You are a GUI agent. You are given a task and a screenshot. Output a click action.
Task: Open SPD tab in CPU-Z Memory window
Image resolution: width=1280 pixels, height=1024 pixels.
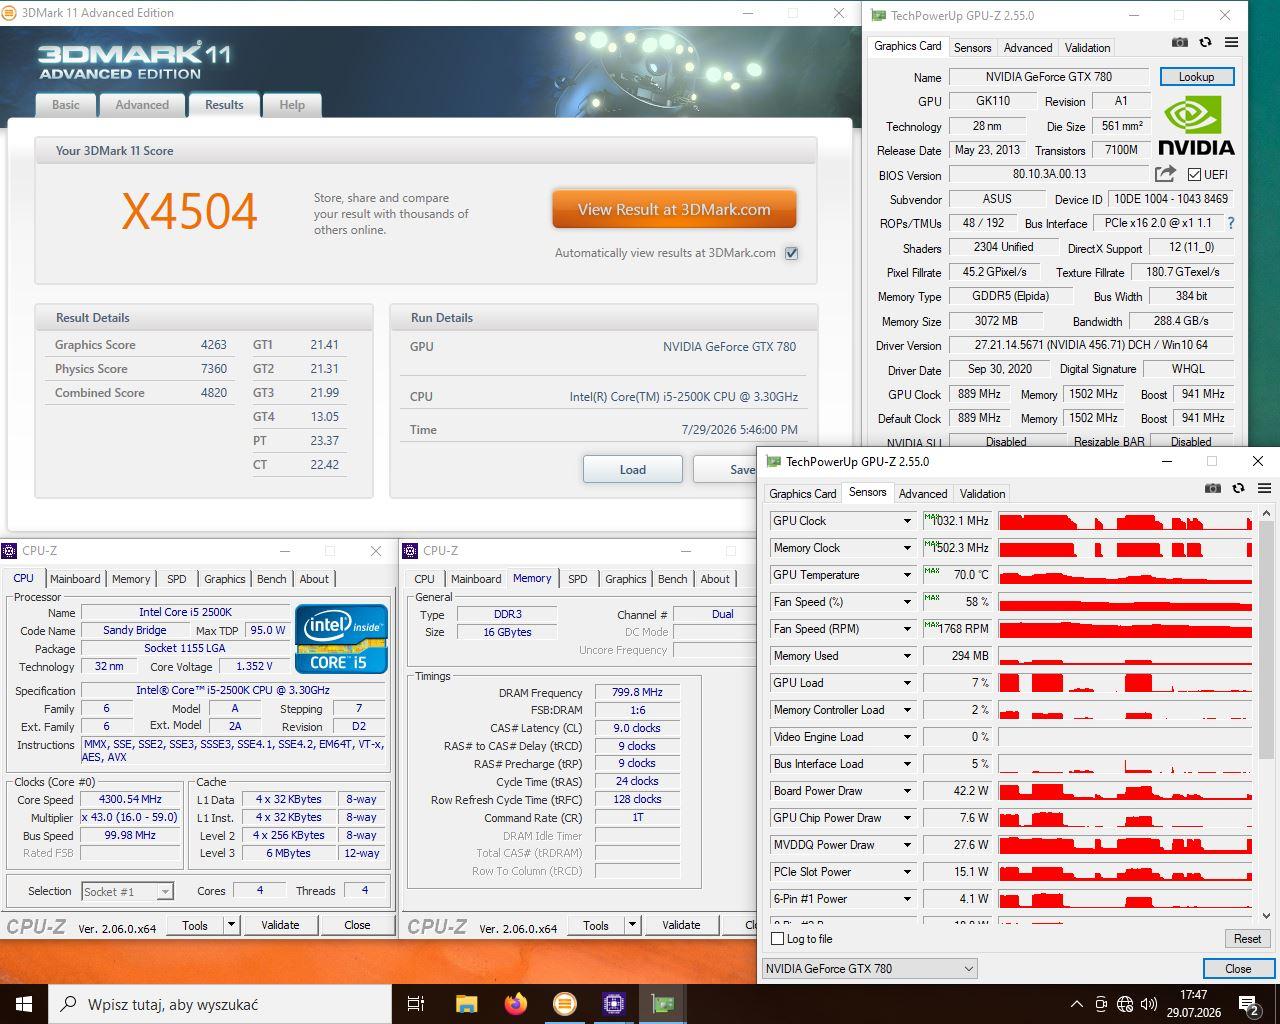(x=578, y=579)
